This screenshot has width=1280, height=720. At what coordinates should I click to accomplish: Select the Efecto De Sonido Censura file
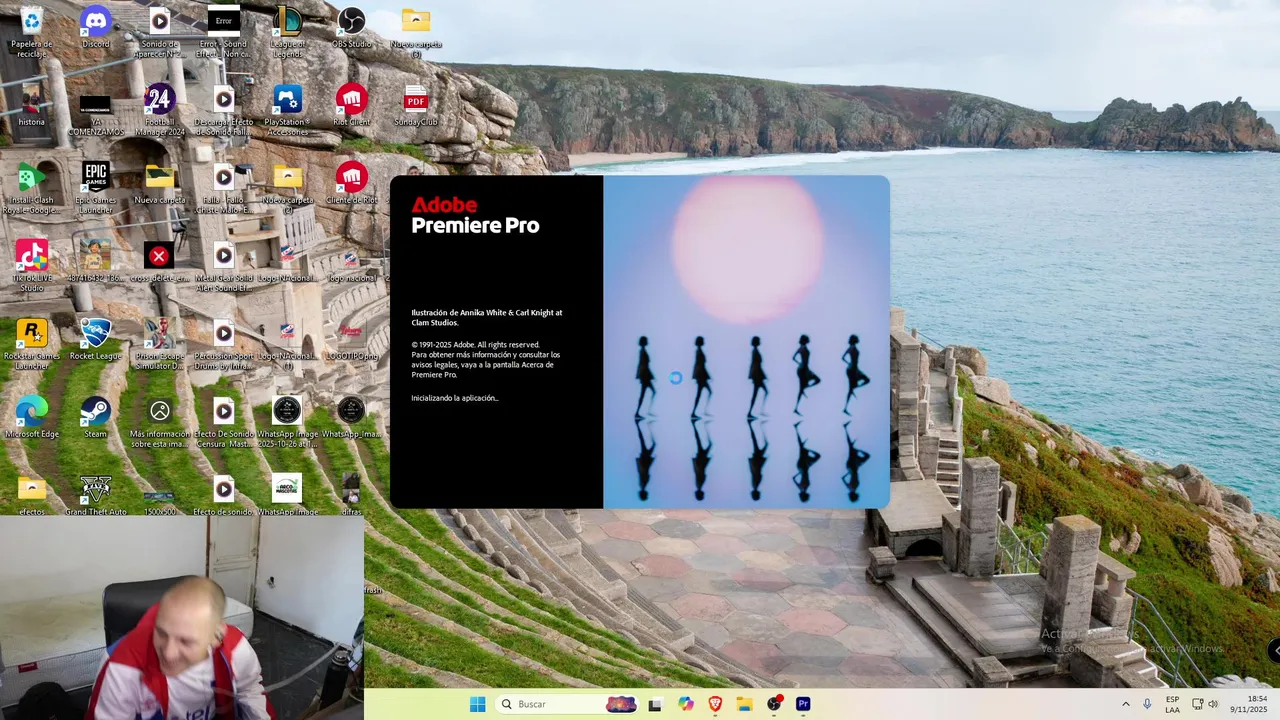pos(223,422)
